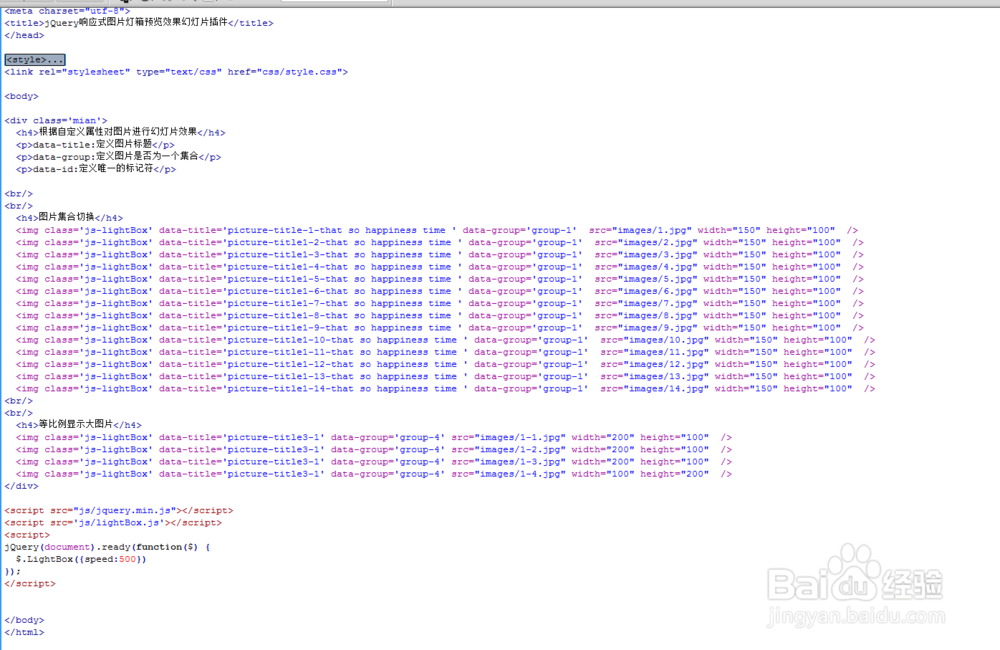
Task: Click the <h4>等比例显示大图片 heading line
Action: tap(79, 424)
